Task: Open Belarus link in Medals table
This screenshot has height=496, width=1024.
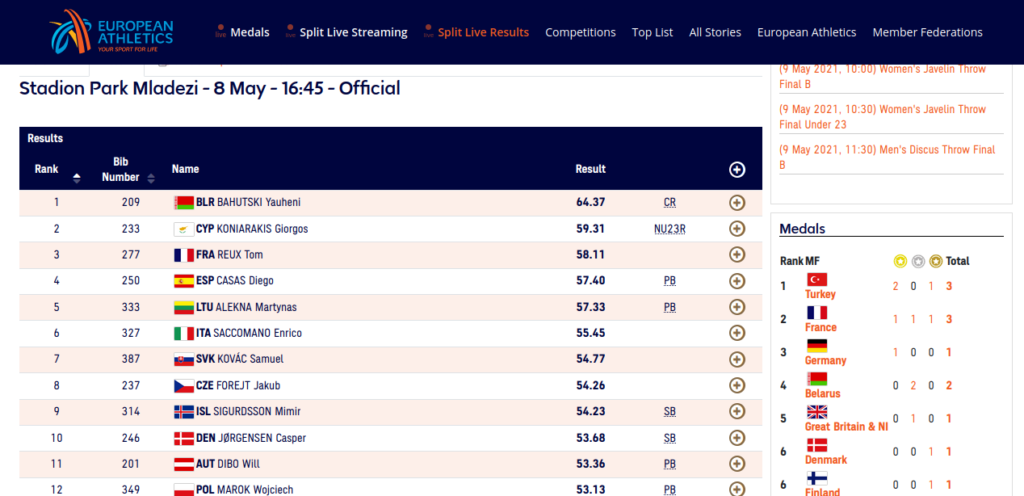Action: [x=823, y=394]
